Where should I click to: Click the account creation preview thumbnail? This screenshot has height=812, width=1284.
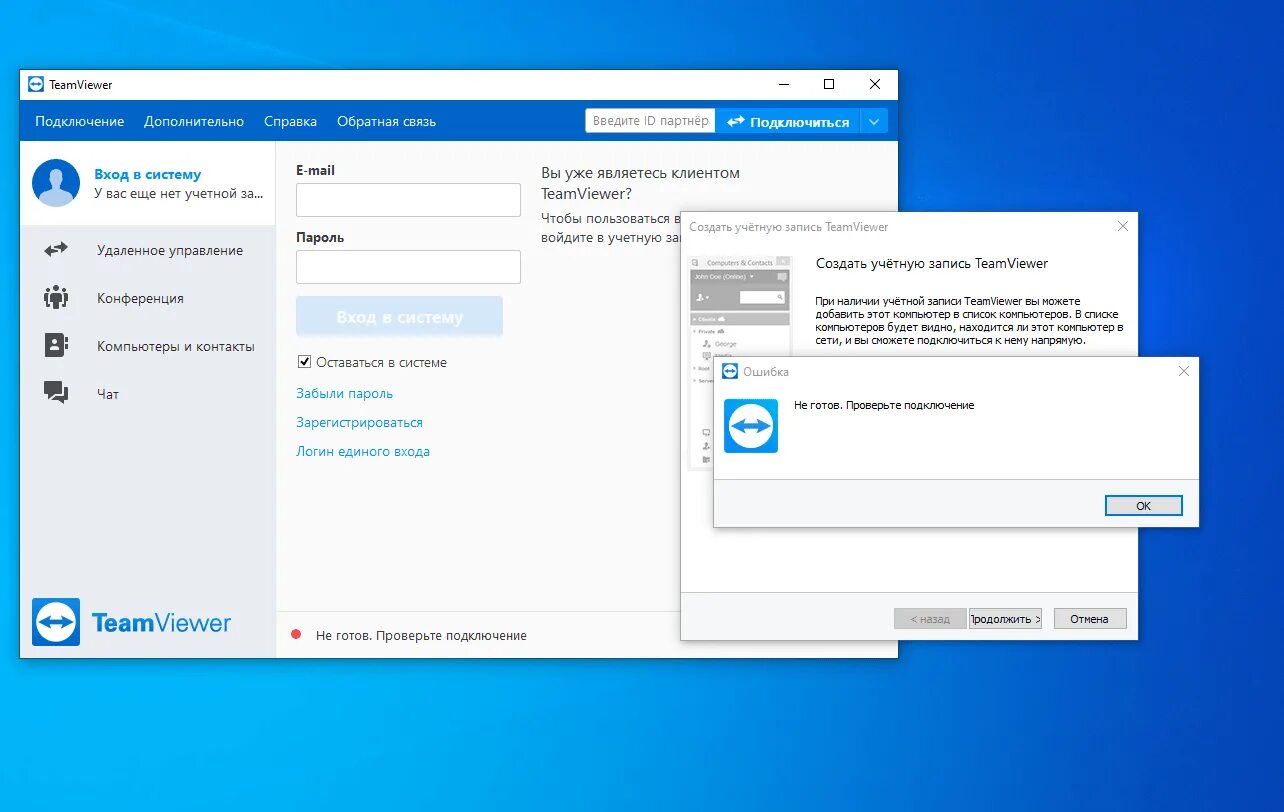click(x=740, y=362)
